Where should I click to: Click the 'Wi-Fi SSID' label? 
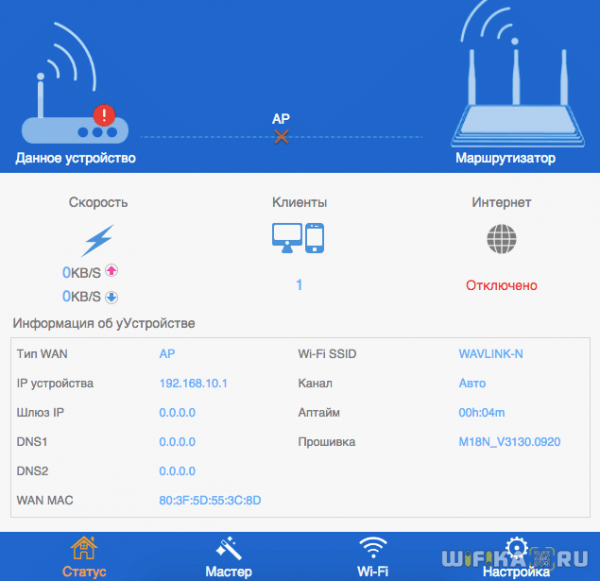point(327,354)
